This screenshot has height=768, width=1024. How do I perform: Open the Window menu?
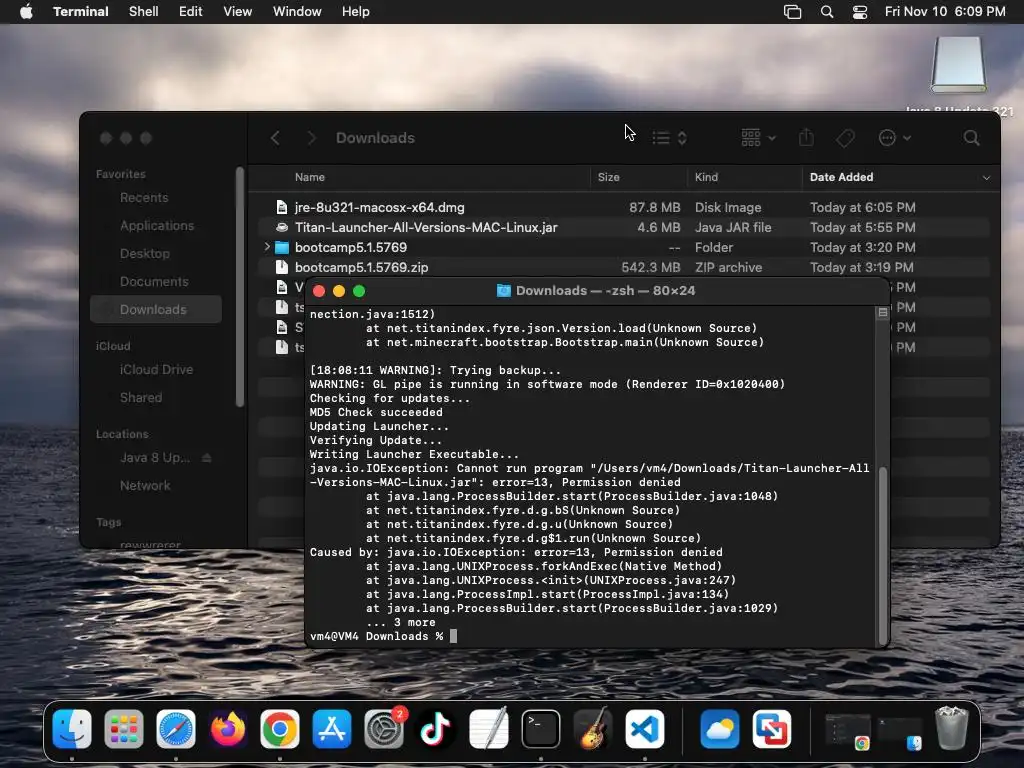point(296,11)
